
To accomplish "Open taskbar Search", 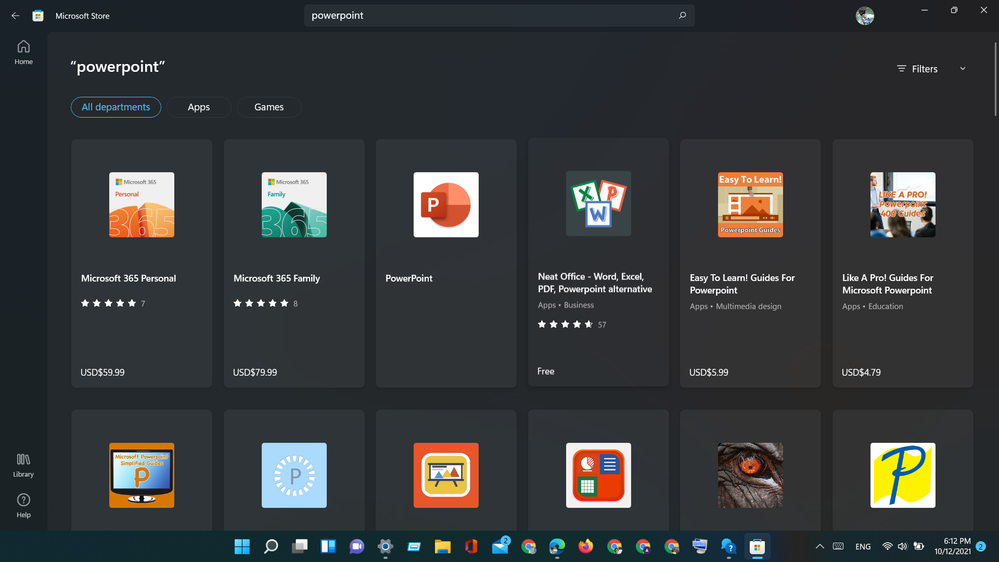I will (271, 546).
